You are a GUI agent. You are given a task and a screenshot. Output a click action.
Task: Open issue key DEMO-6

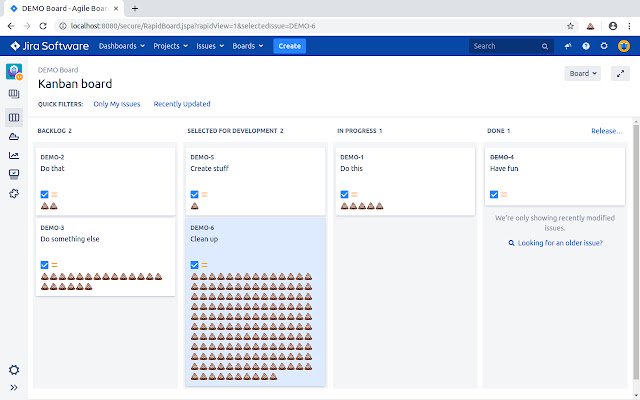point(202,228)
